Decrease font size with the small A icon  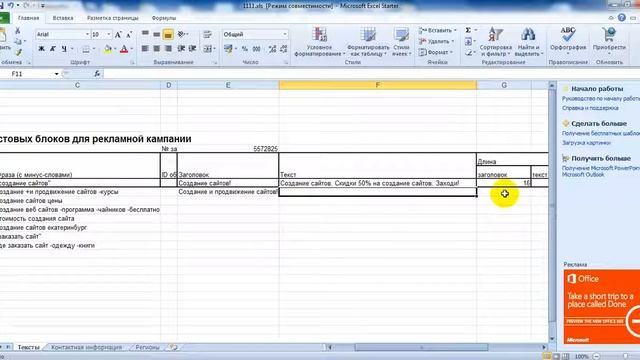(129, 35)
